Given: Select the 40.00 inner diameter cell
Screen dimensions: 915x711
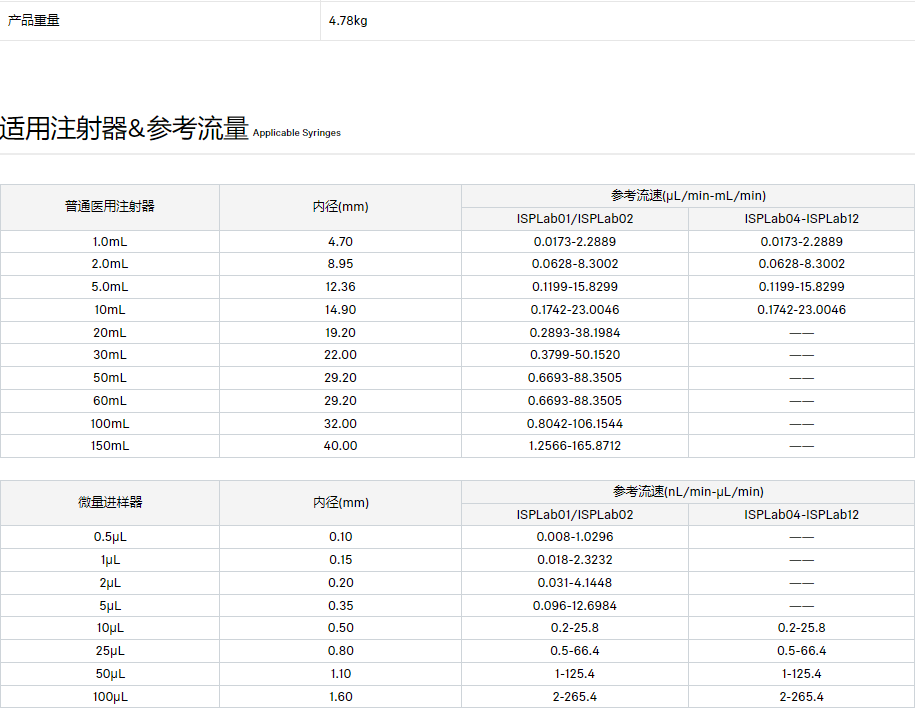Looking at the screenshot, I should coord(340,446).
